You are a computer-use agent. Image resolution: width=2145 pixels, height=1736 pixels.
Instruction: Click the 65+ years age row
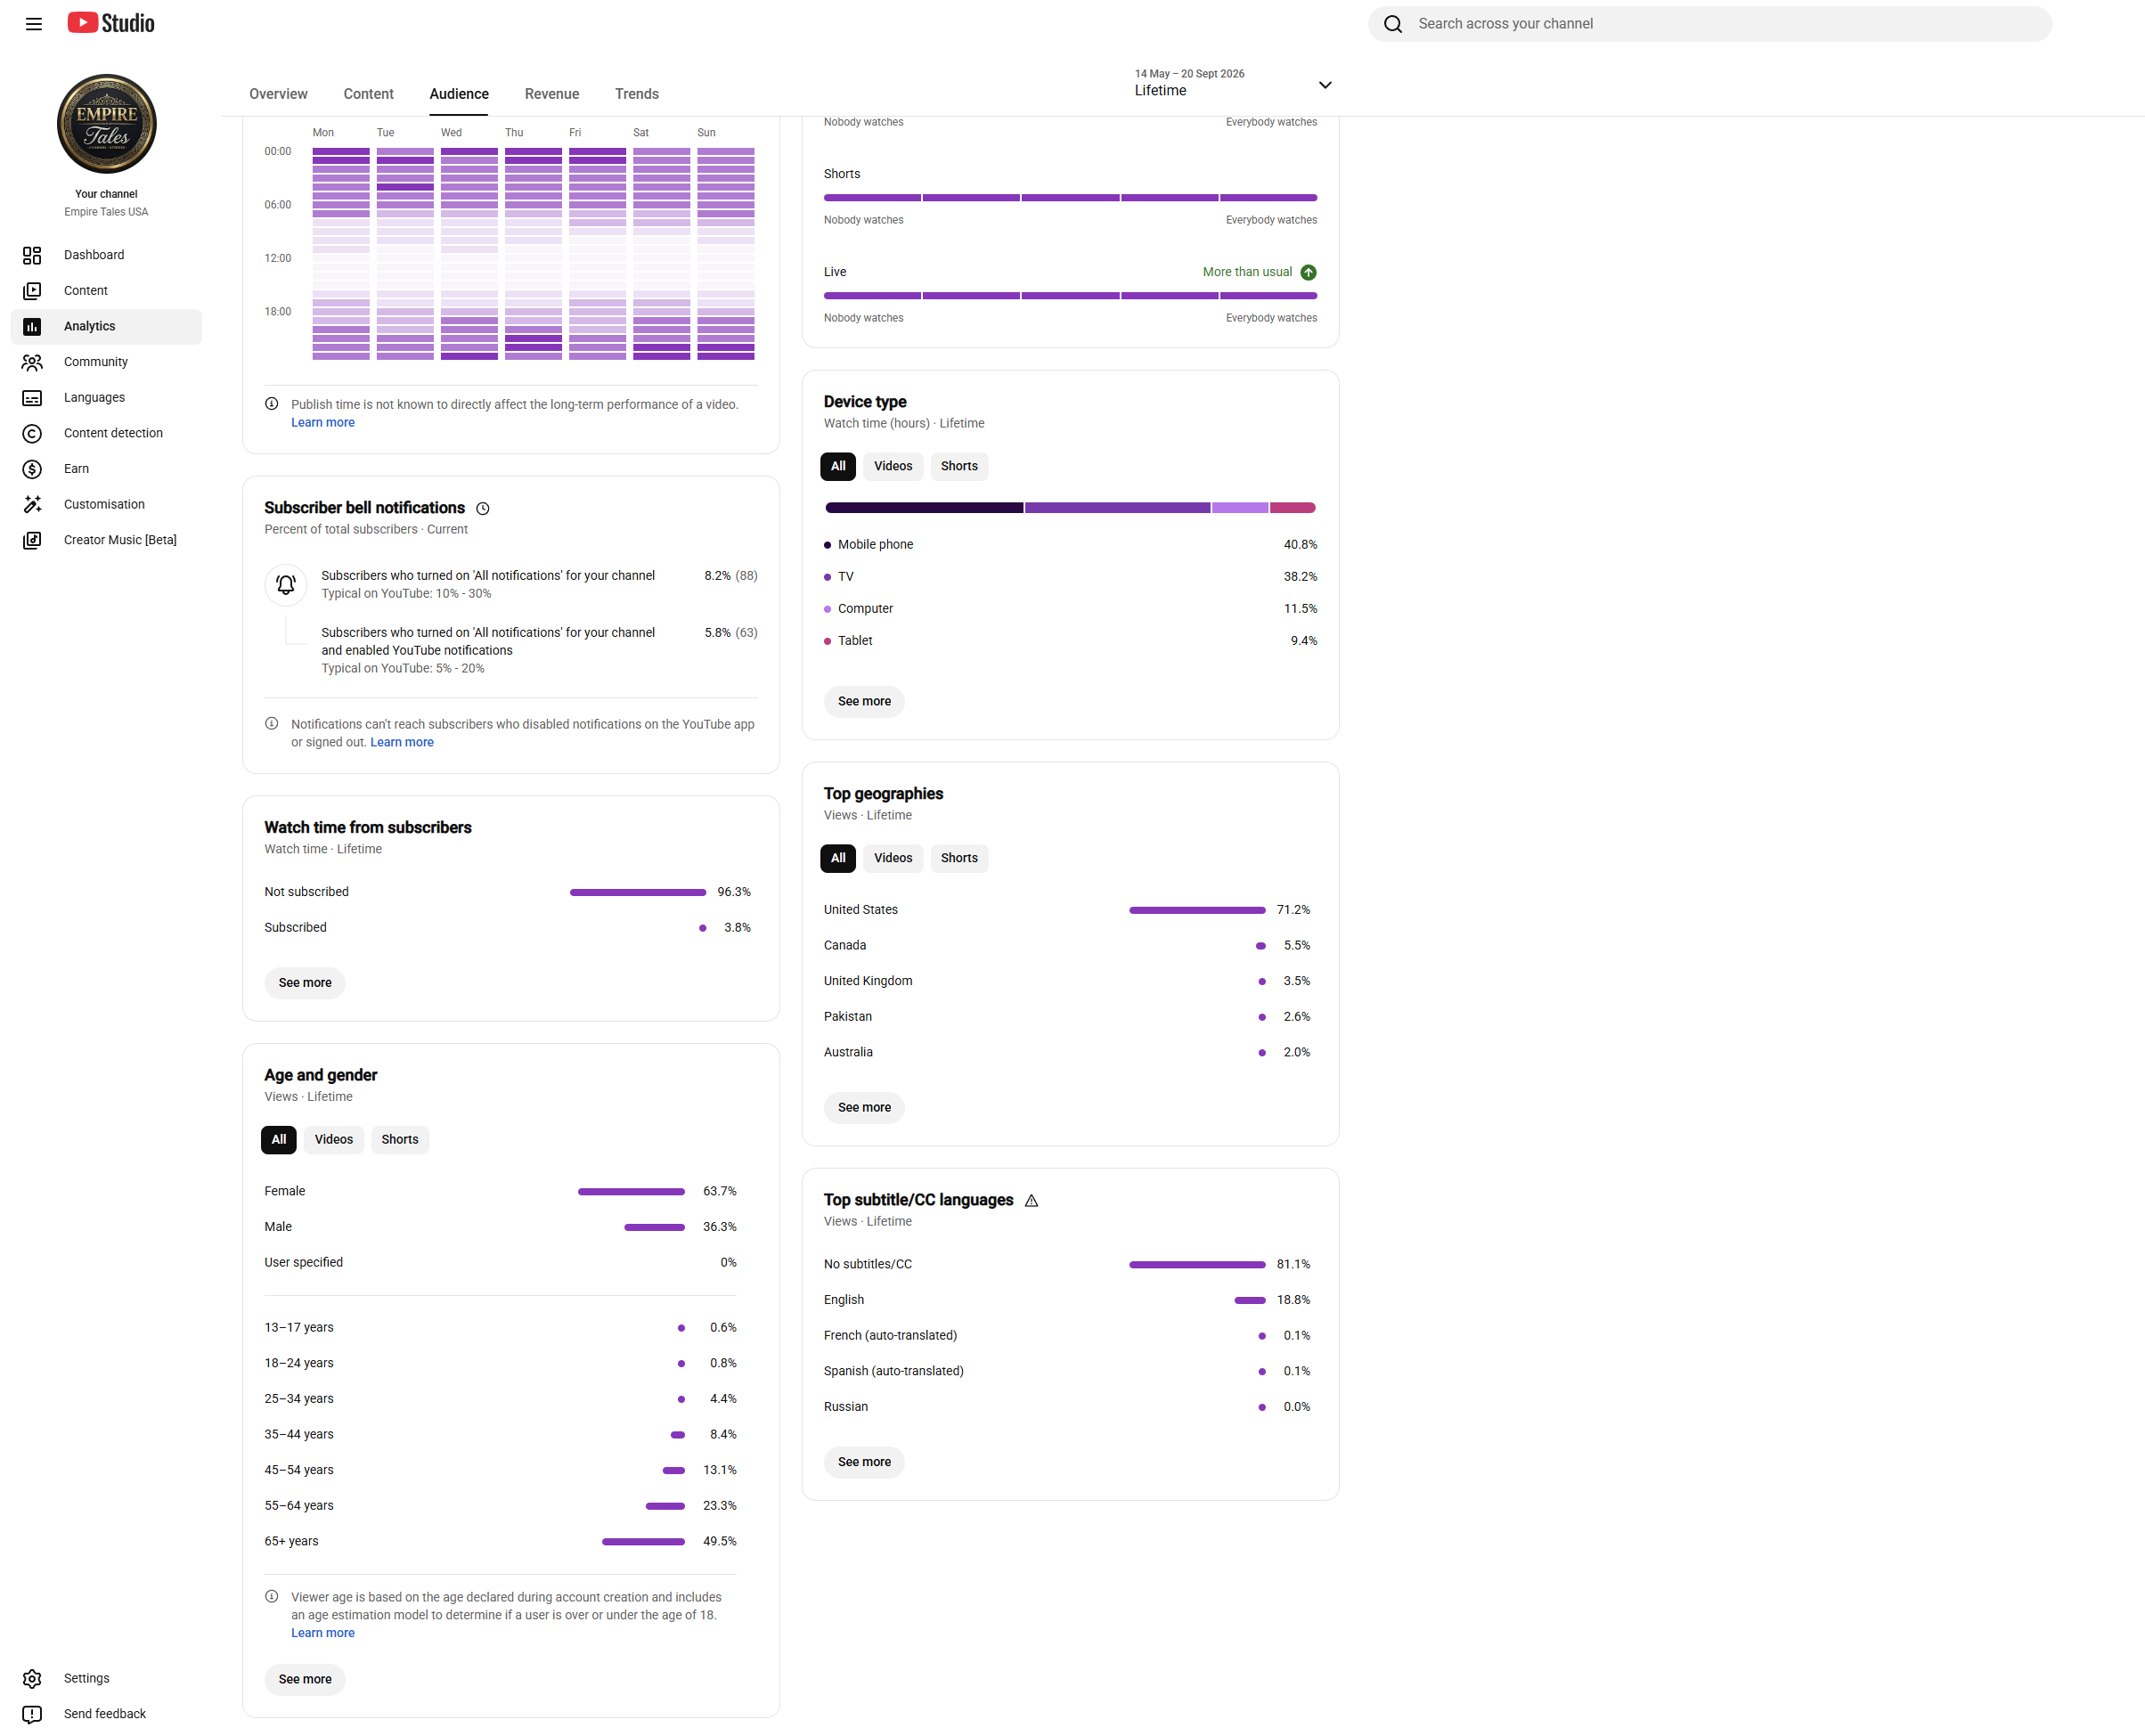pos(500,1541)
